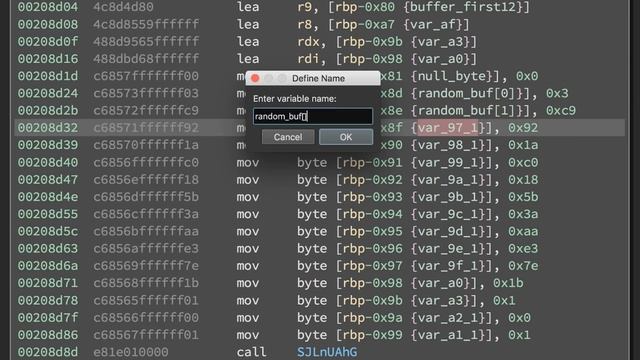Click register r8 operand
The height and width of the screenshot is (360, 640).
pos(304,24)
